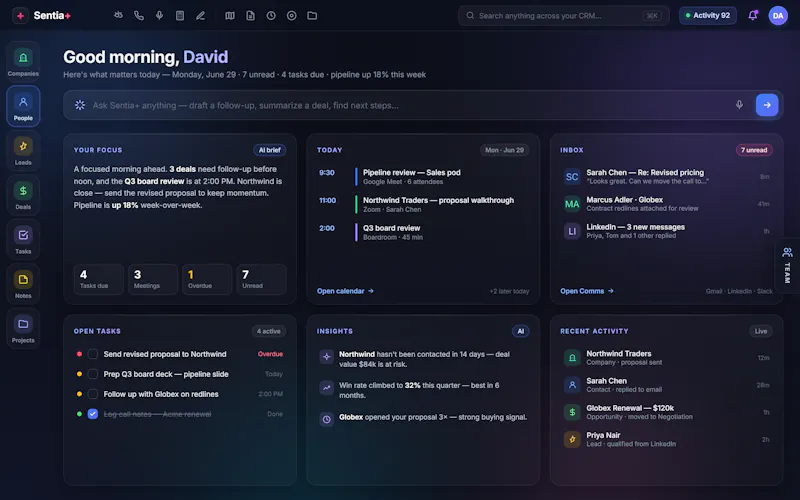Expand the Team side panel tab
The width and height of the screenshot is (800, 500).
pos(787,265)
